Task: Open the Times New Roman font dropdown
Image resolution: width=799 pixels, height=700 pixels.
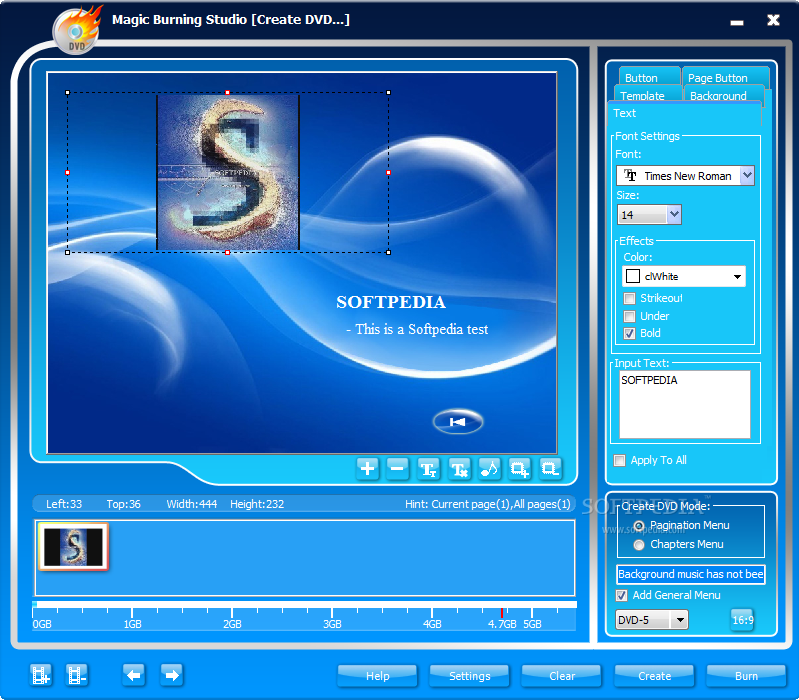Action: coord(747,176)
